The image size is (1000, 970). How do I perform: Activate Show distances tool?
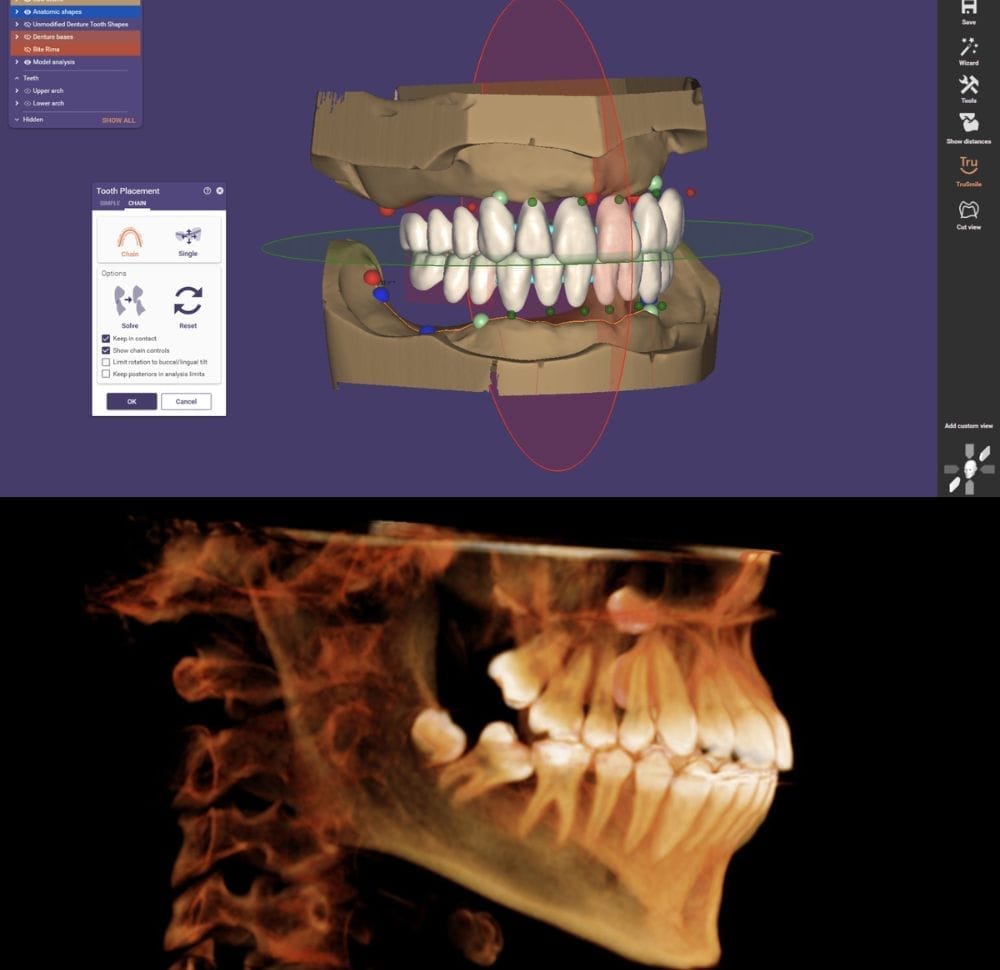point(967,127)
